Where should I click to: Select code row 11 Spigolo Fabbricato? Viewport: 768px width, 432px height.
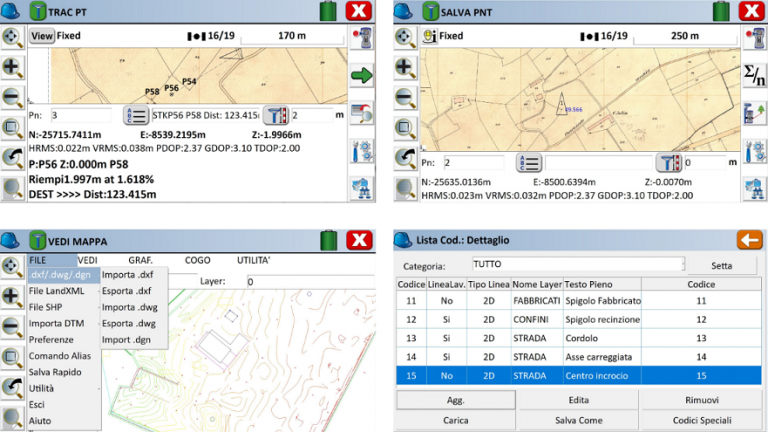click(579, 301)
